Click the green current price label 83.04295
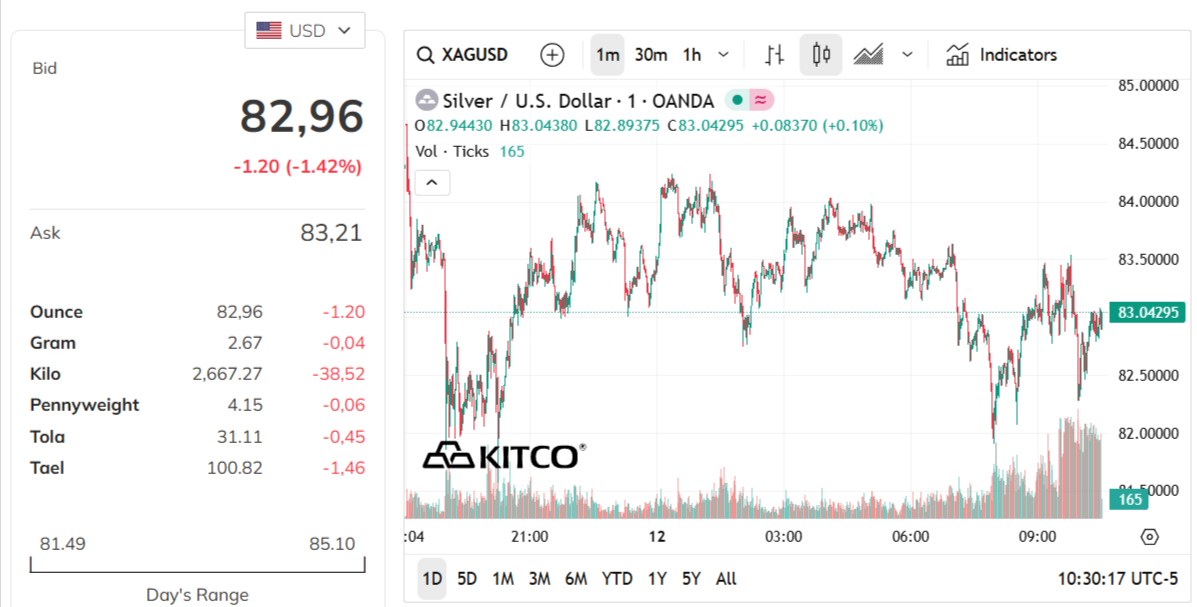The image size is (1197, 607). pyautogui.click(x=1148, y=312)
